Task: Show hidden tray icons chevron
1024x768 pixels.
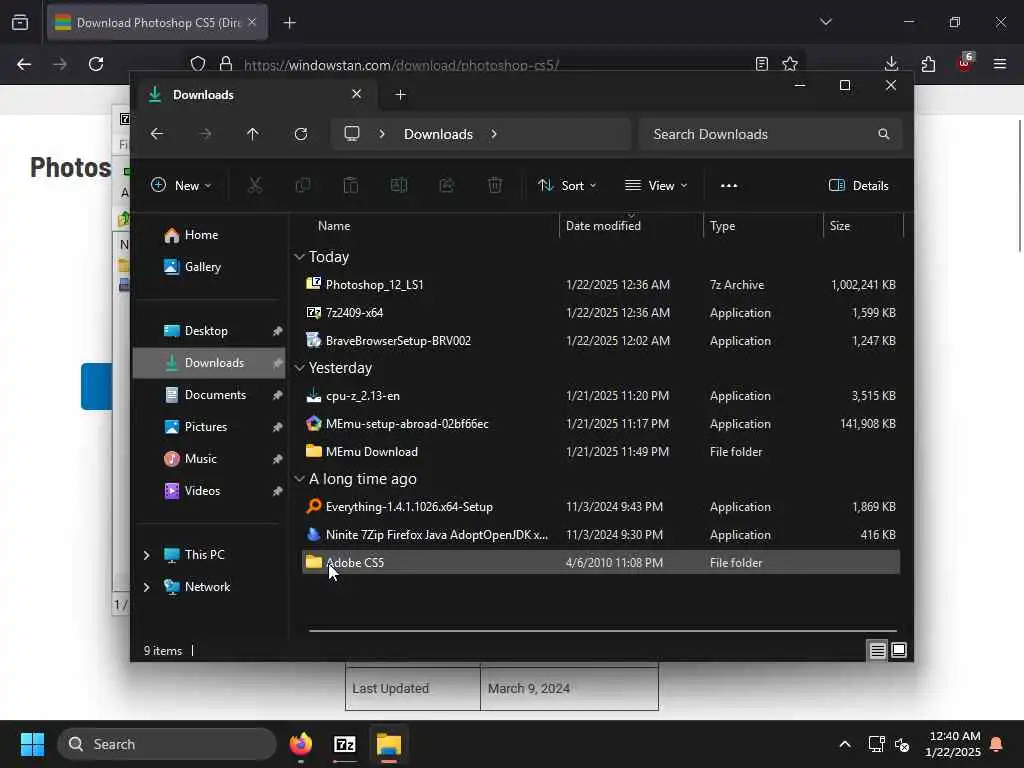Action: click(845, 744)
